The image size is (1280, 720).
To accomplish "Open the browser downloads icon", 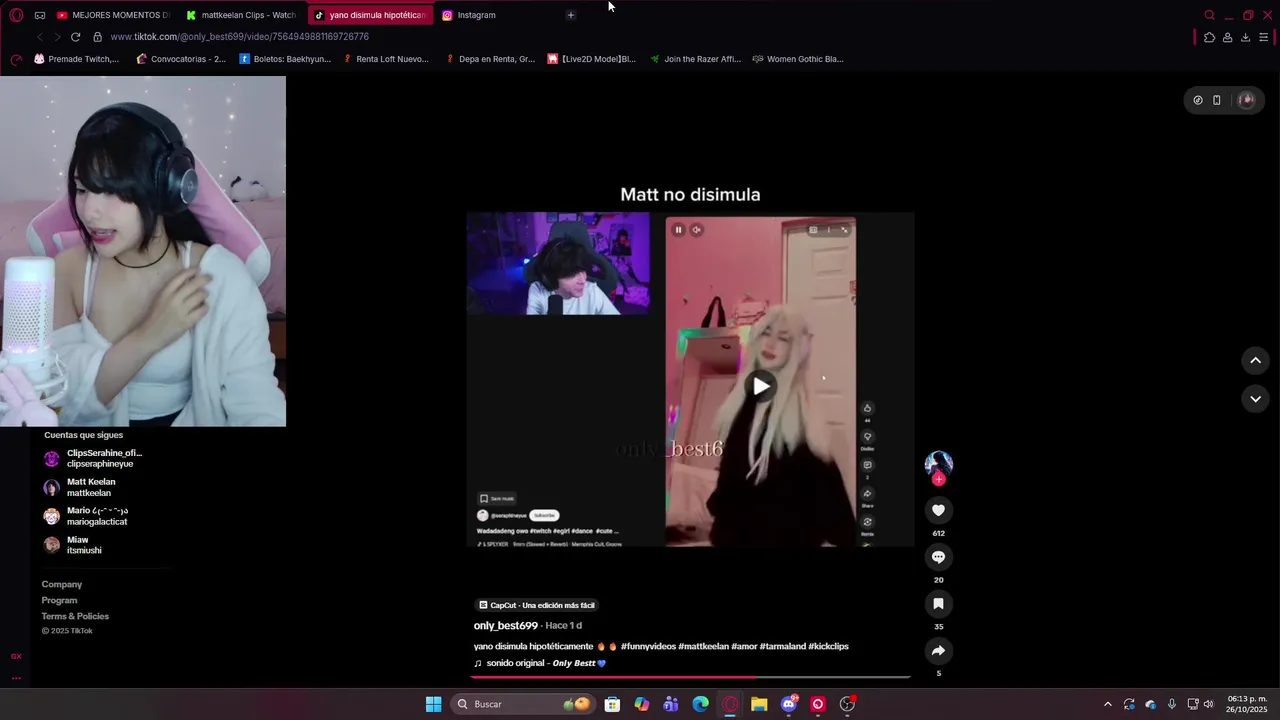I will tap(1245, 37).
